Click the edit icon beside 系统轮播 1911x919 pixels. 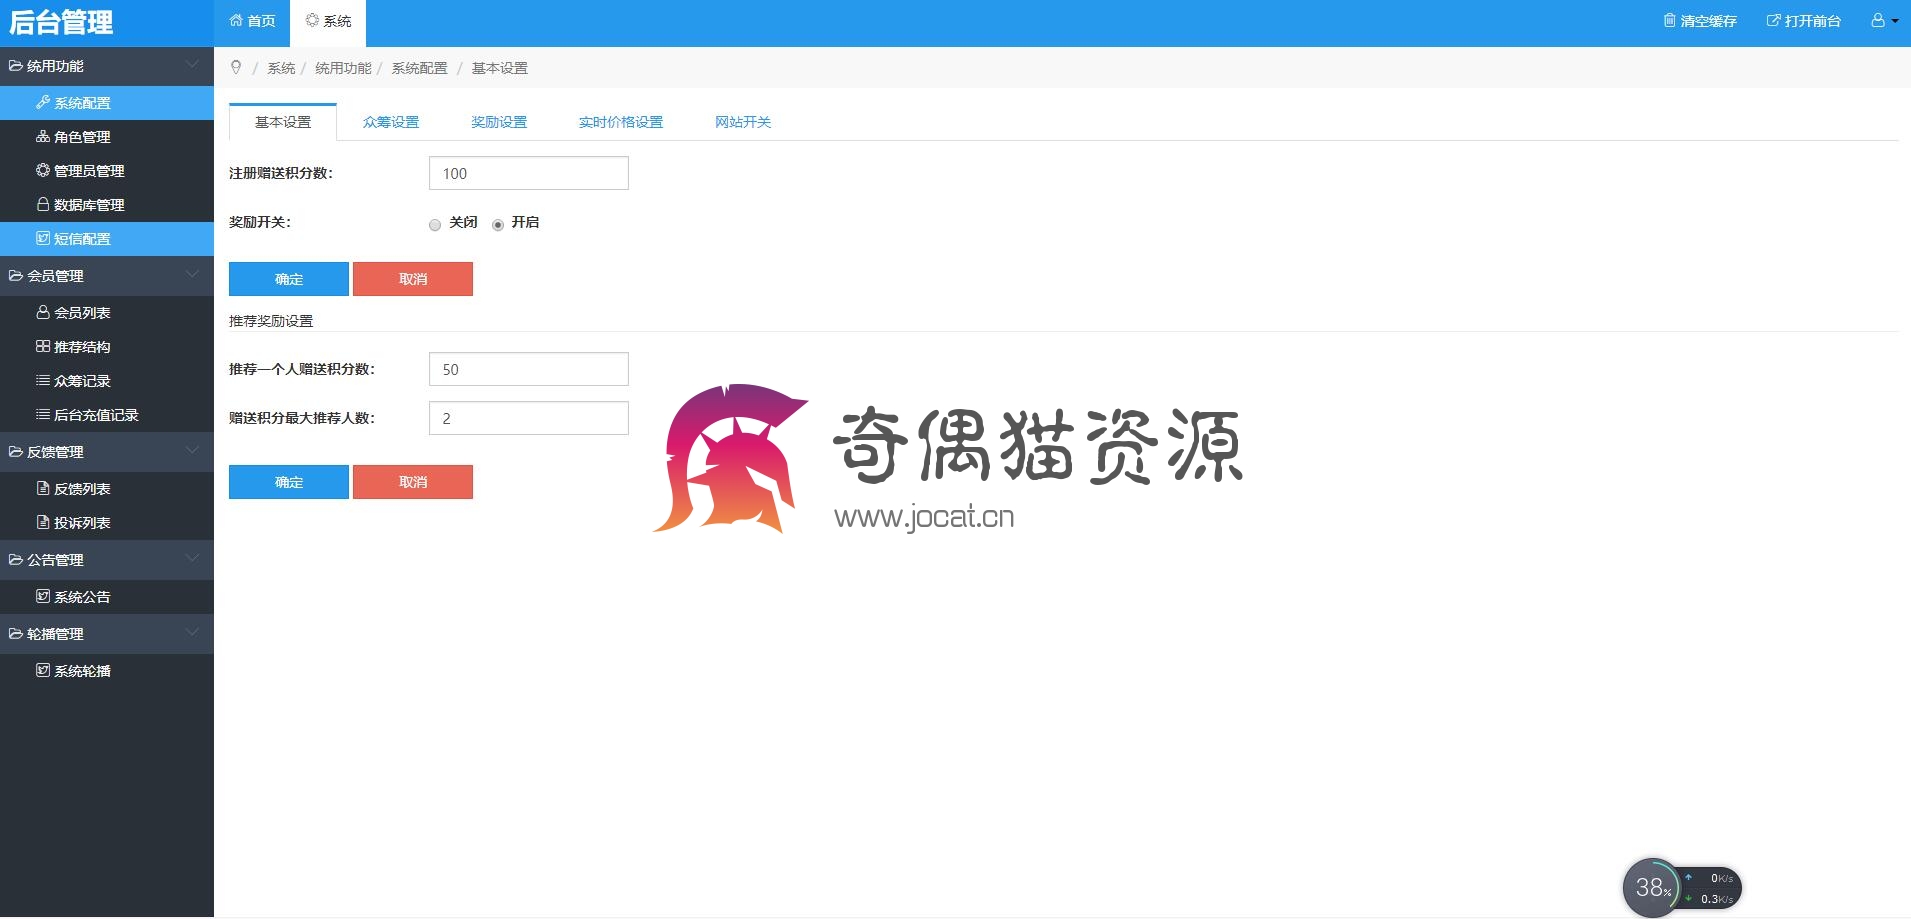pos(43,671)
